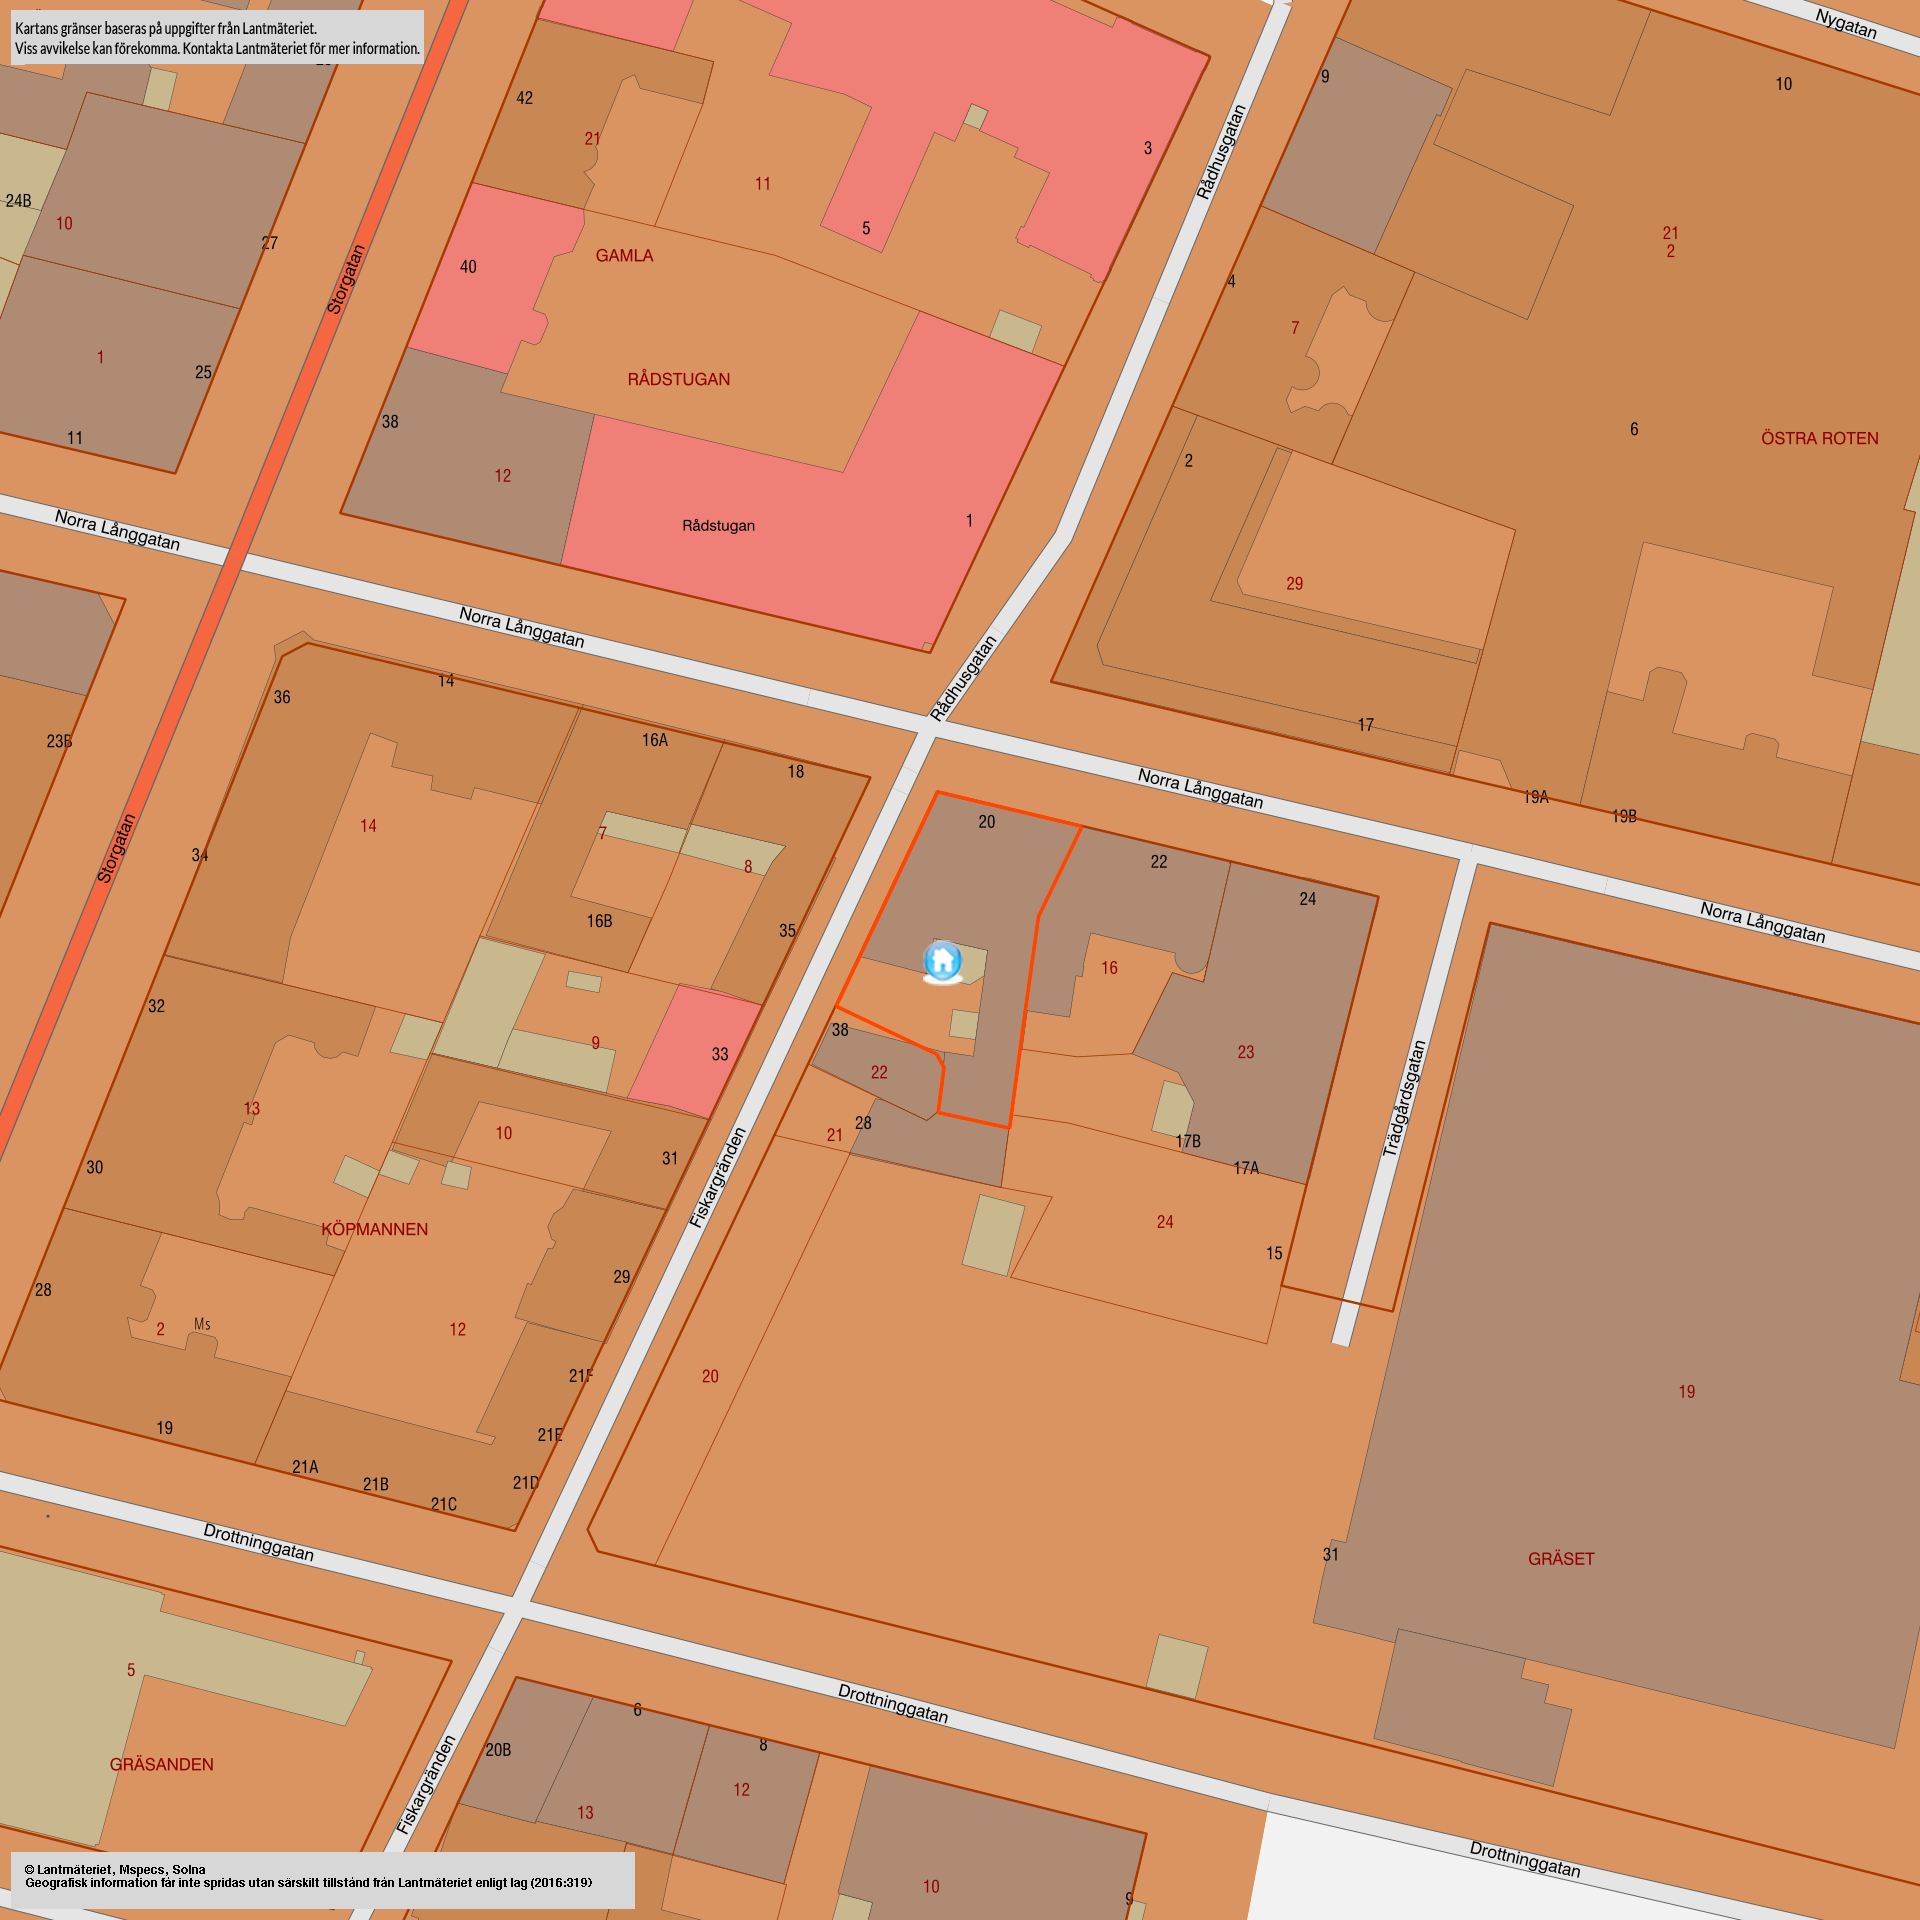
Task: Click the KÖPMANNEN block label
Action: click(x=374, y=1229)
